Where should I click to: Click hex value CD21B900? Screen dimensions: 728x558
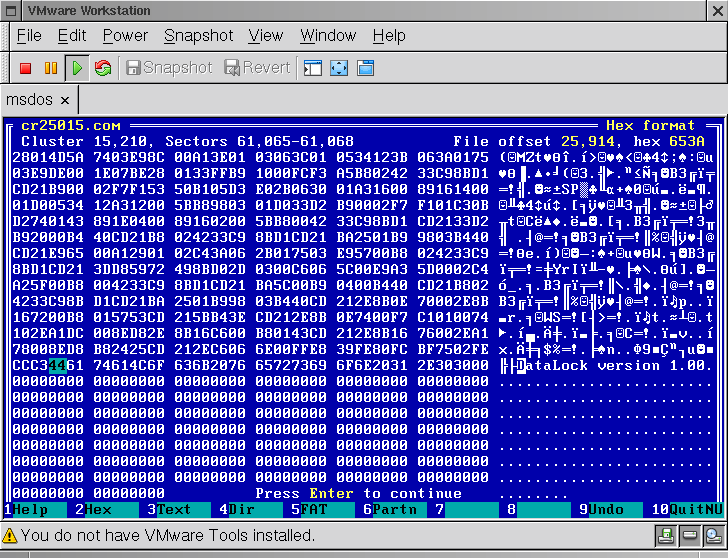pos(48,189)
